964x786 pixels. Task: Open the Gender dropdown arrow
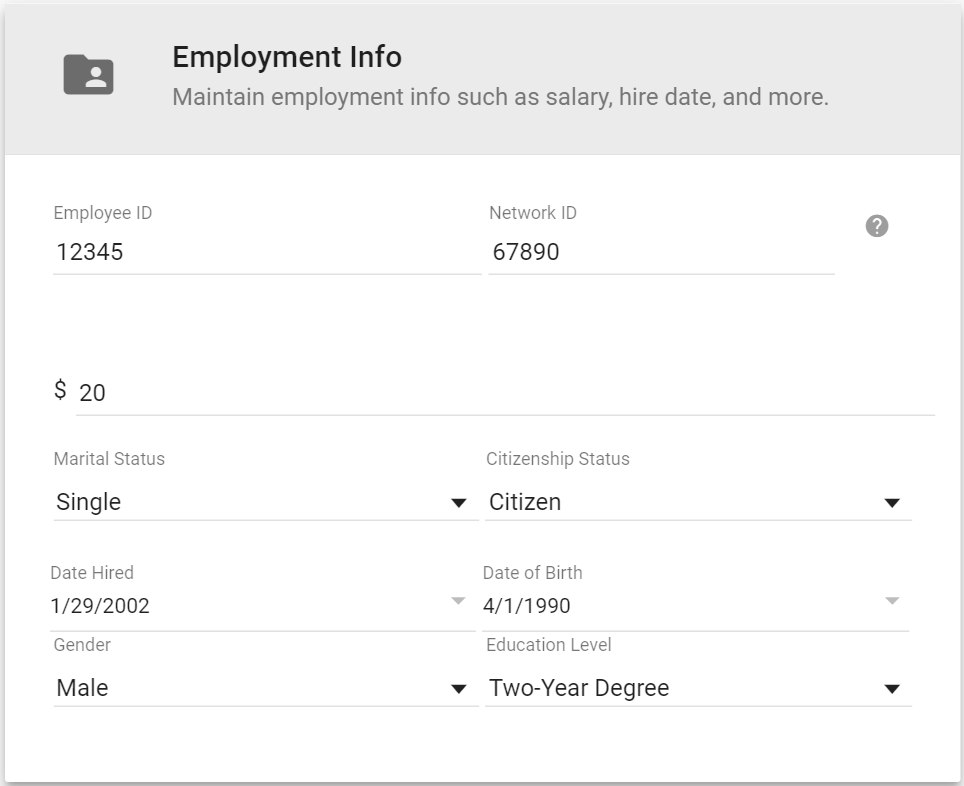[458, 689]
